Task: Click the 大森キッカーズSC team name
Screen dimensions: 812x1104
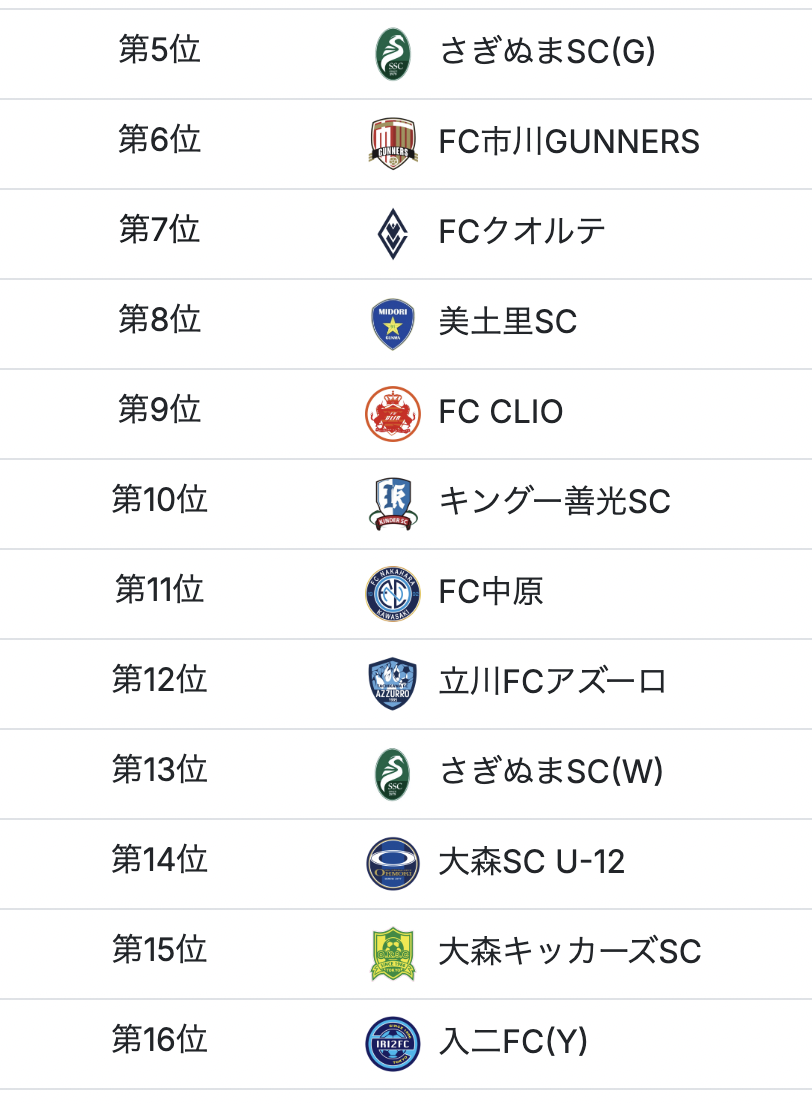Action: 570,952
